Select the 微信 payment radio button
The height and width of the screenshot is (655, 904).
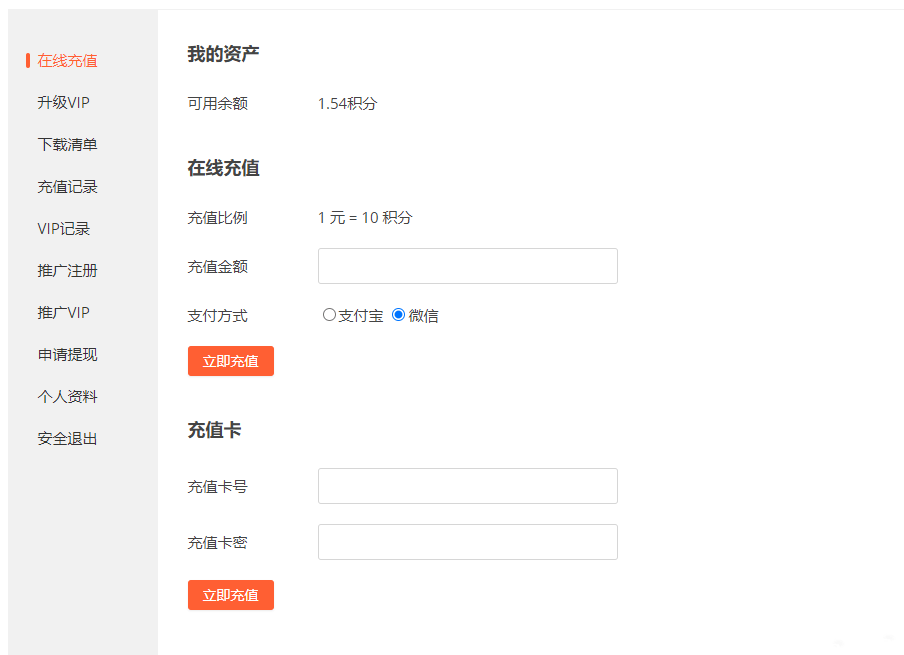(x=398, y=315)
